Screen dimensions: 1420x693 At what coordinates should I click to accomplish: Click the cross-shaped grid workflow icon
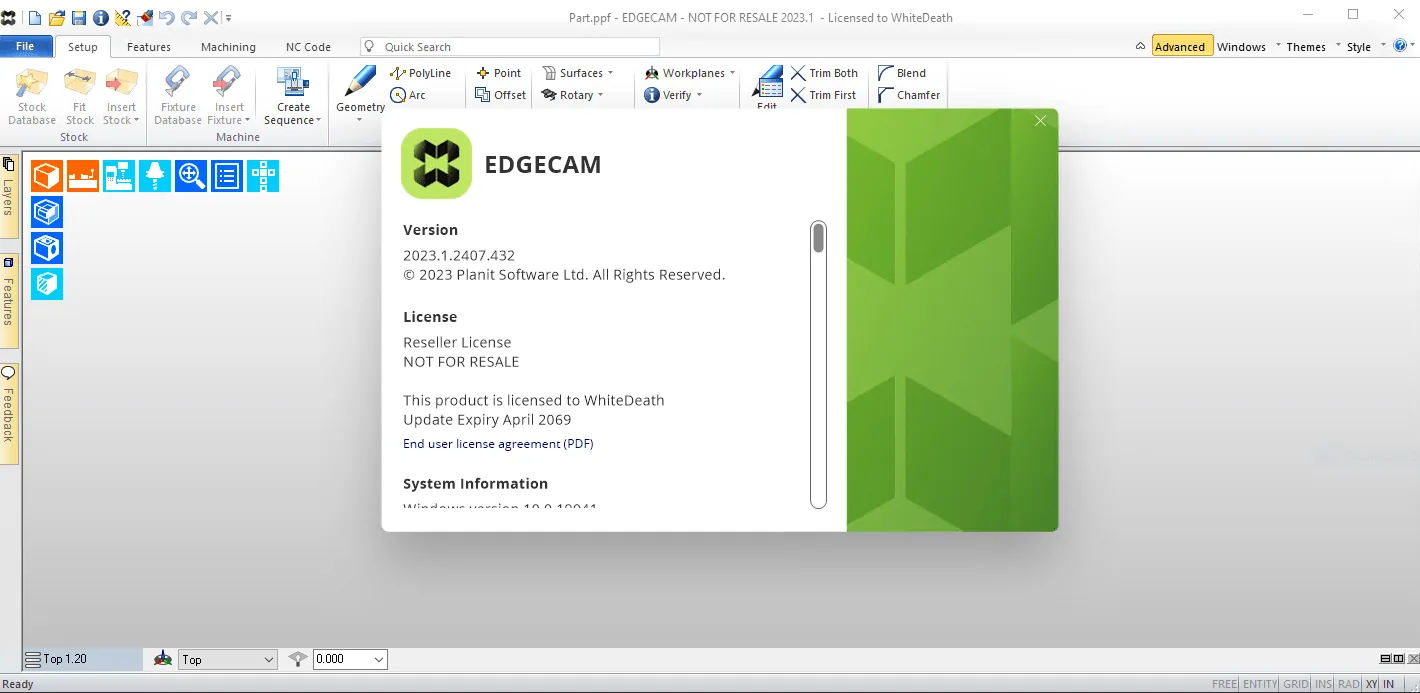pyautogui.click(x=263, y=176)
